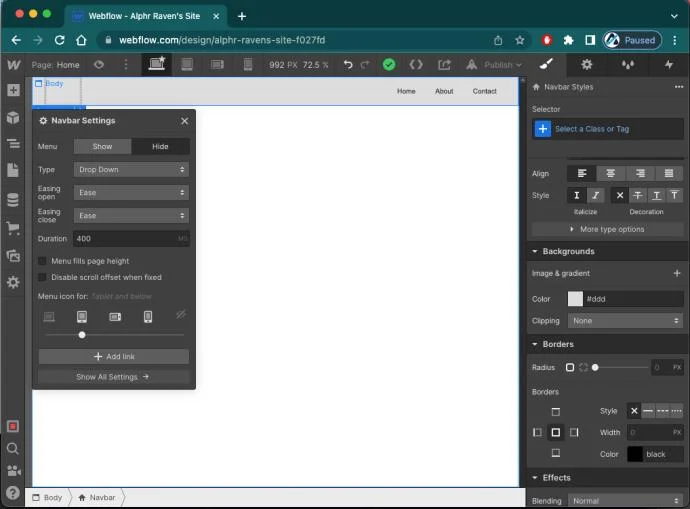The height and width of the screenshot is (509, 690).
Task: Justify text alignment
Action: pos(669,173)
